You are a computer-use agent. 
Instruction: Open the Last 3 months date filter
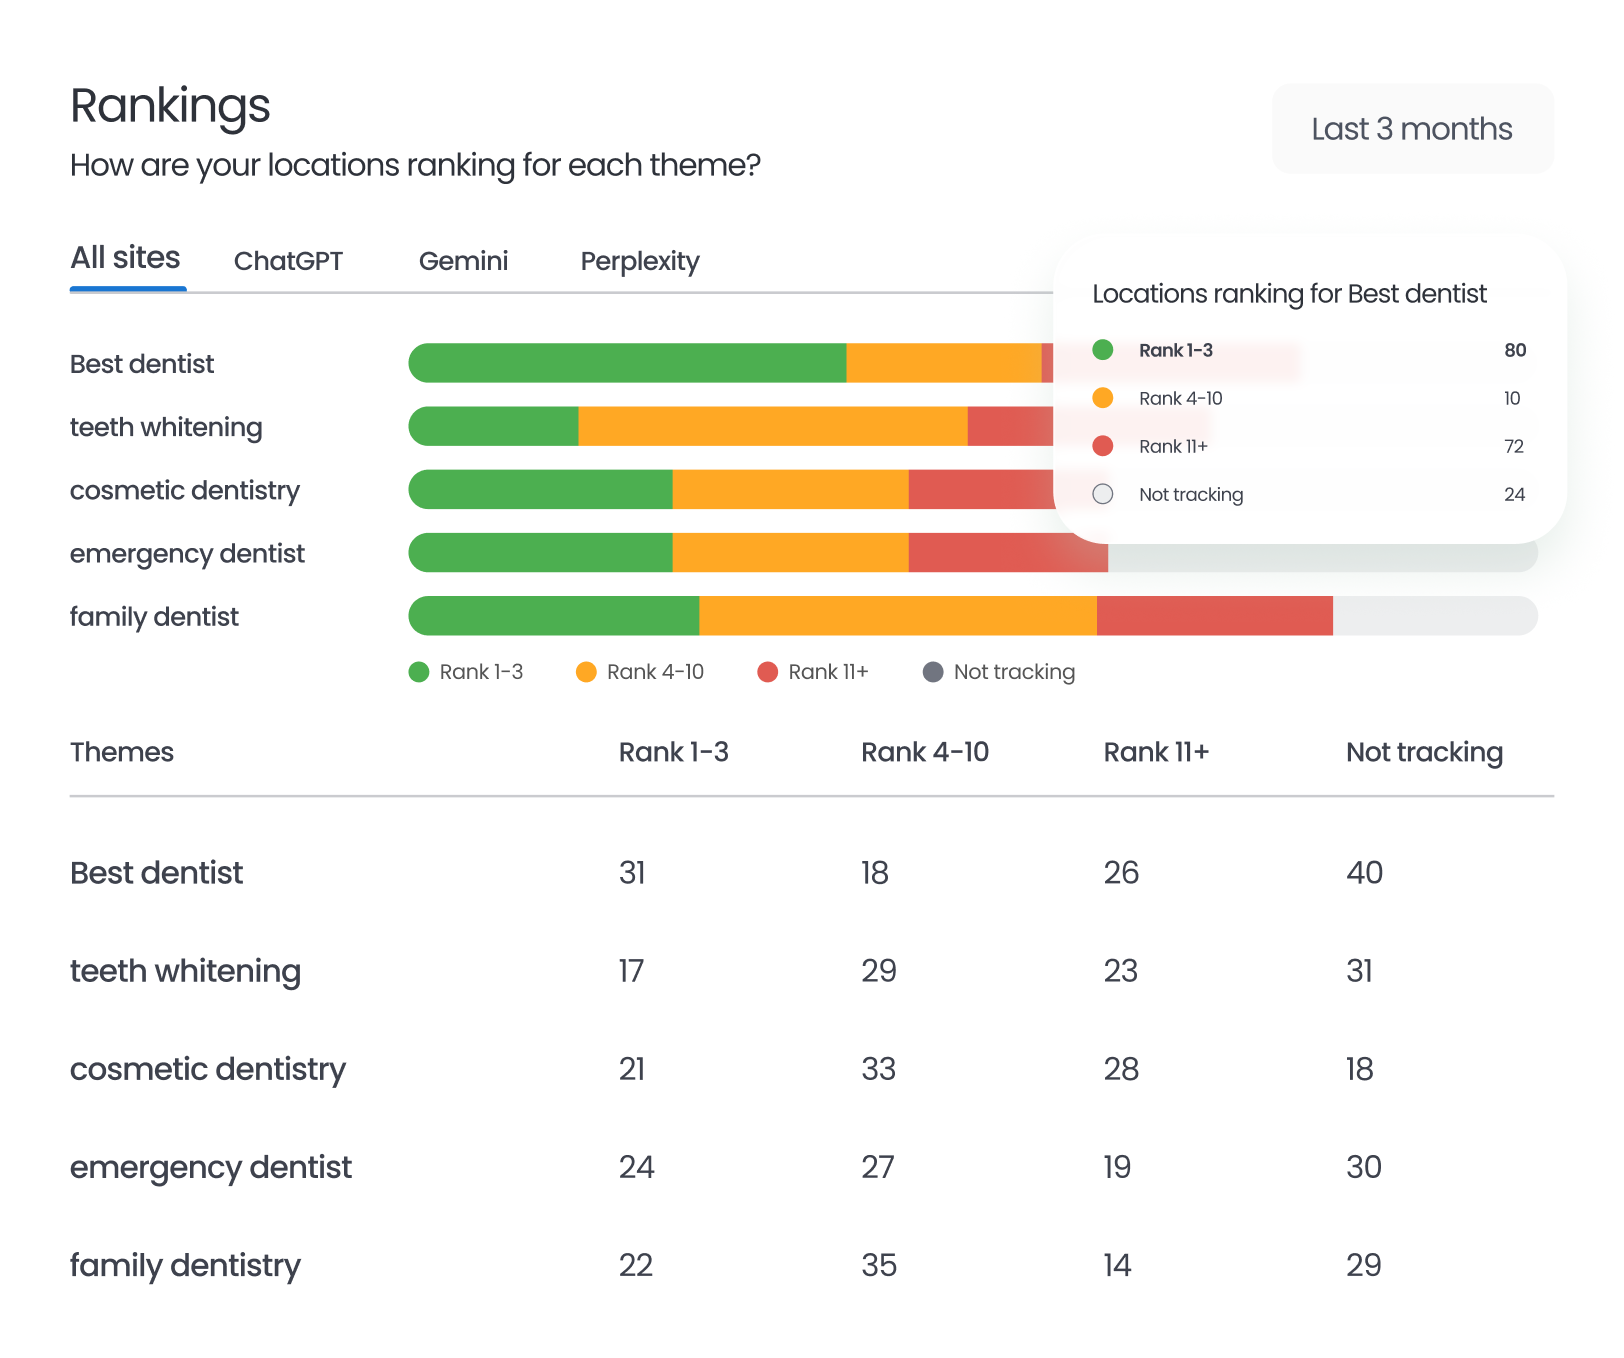1411,129
